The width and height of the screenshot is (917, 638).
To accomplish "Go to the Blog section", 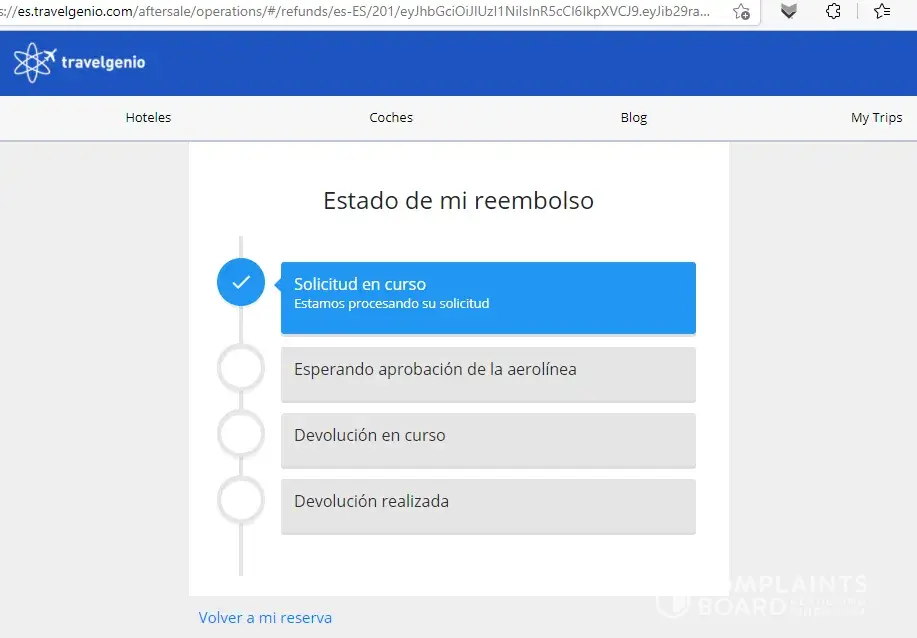I will (x=634, y=117).
